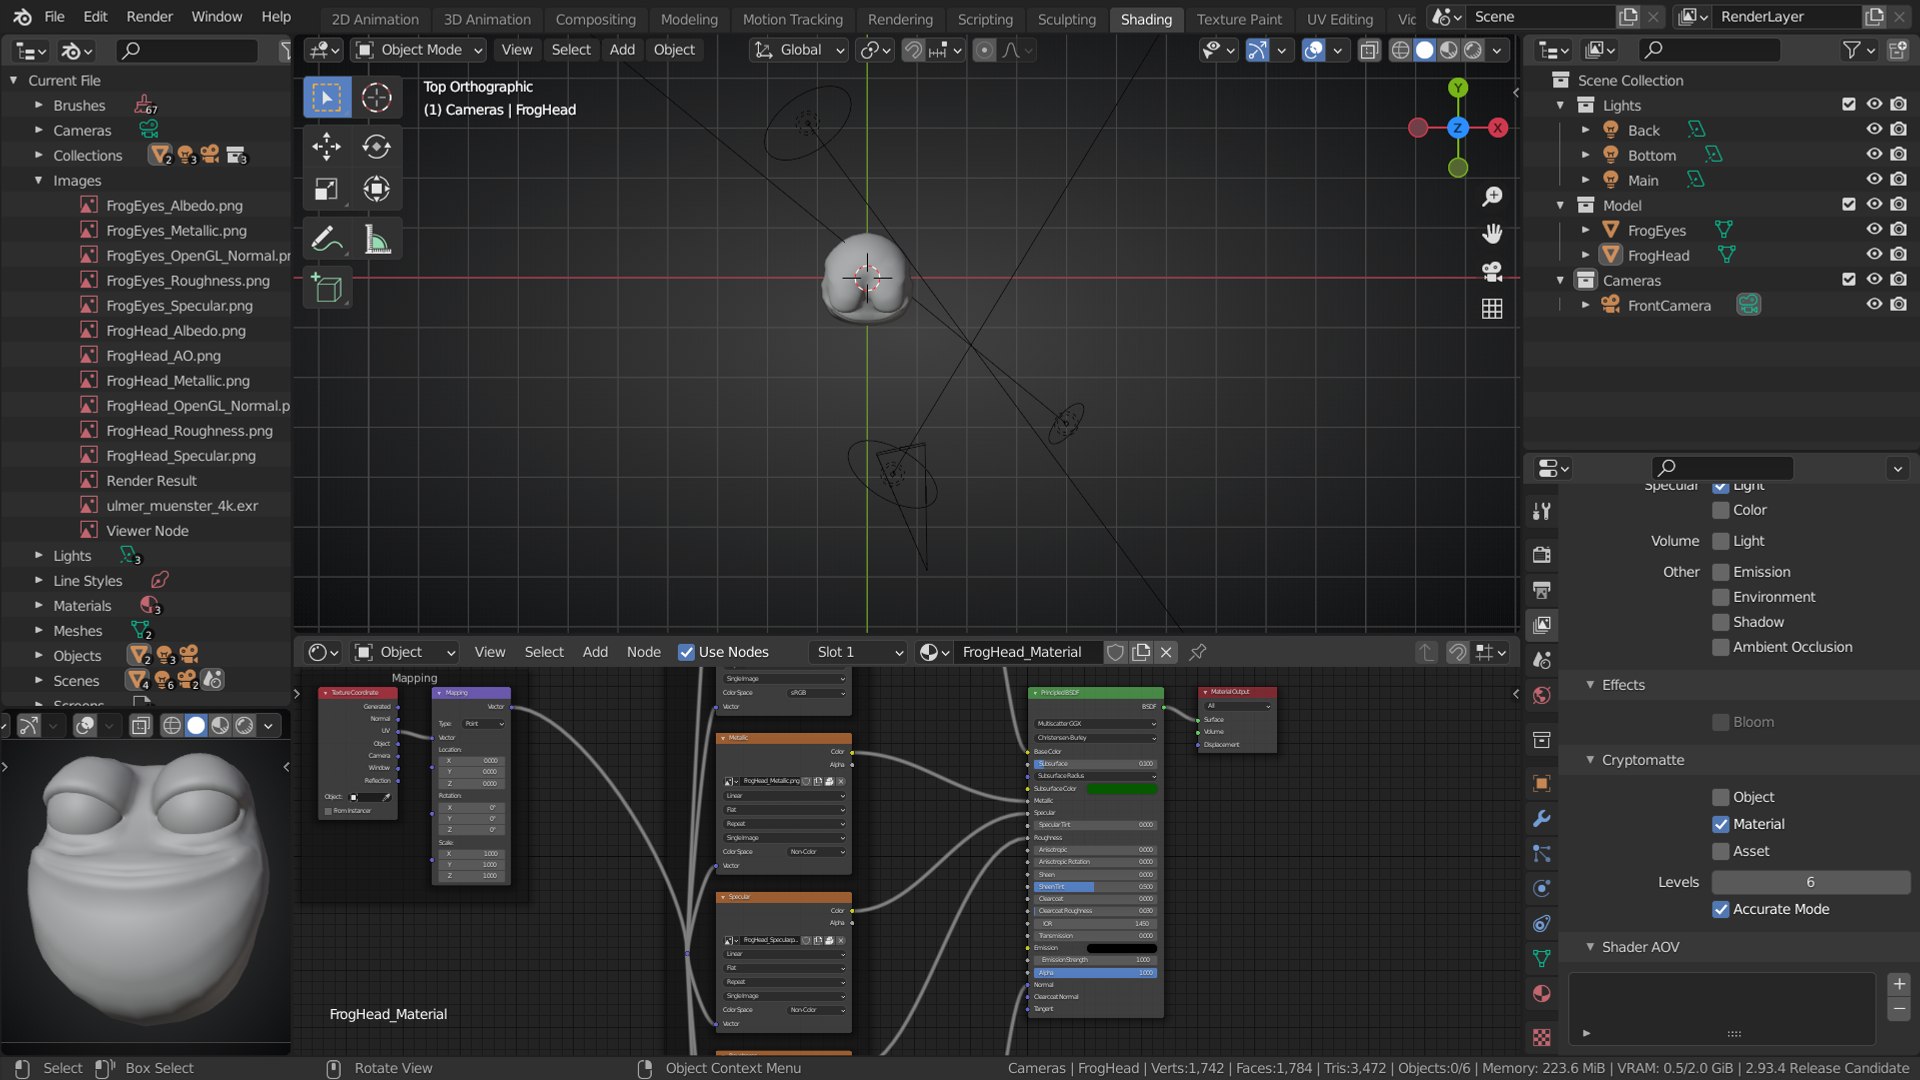Switch to the UV Editing workspace tab
The image size is (1920, 1080).
pos(1339,19)
